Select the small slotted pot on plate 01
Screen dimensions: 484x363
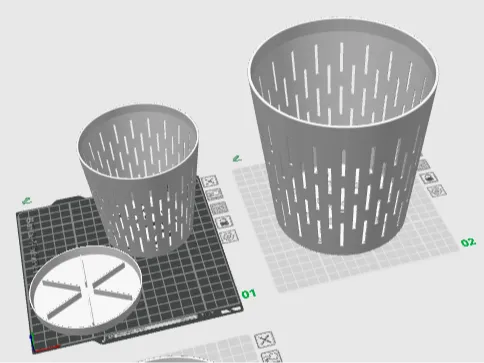tap(140, 180)
